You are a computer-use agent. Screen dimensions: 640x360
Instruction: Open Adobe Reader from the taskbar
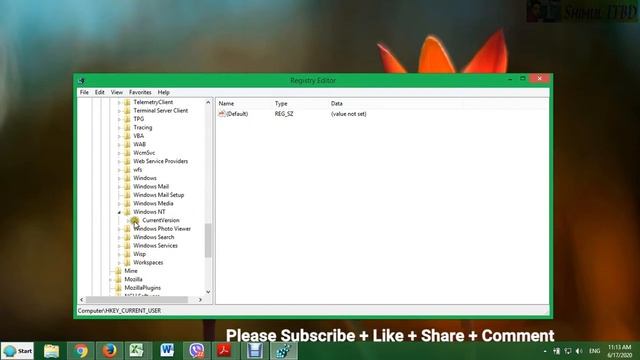224,351
